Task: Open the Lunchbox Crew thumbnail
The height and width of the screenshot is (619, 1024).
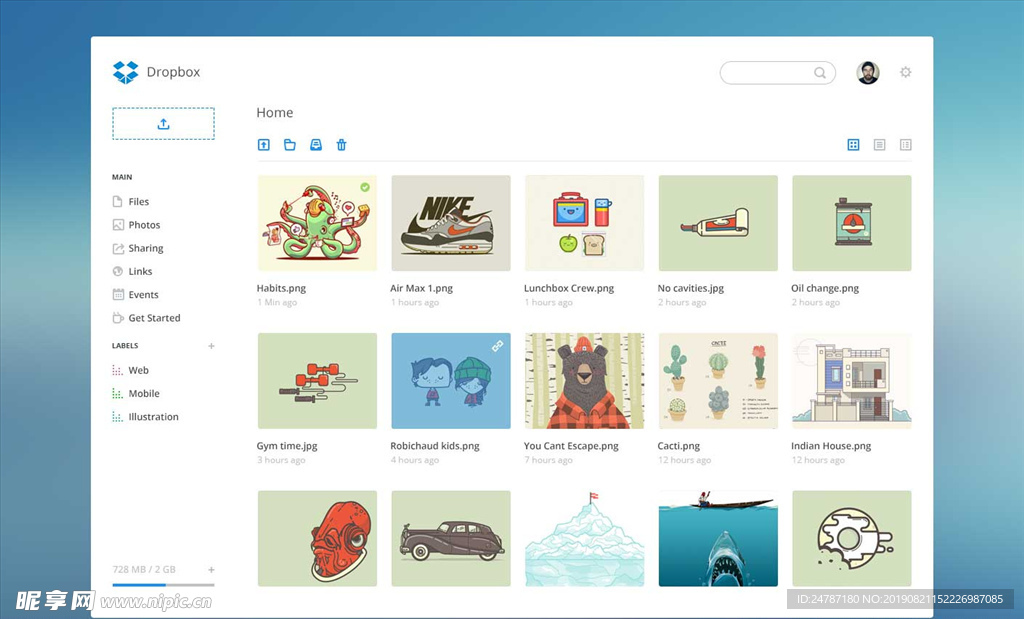Action: pyautogui.click(x=584, y=223)
